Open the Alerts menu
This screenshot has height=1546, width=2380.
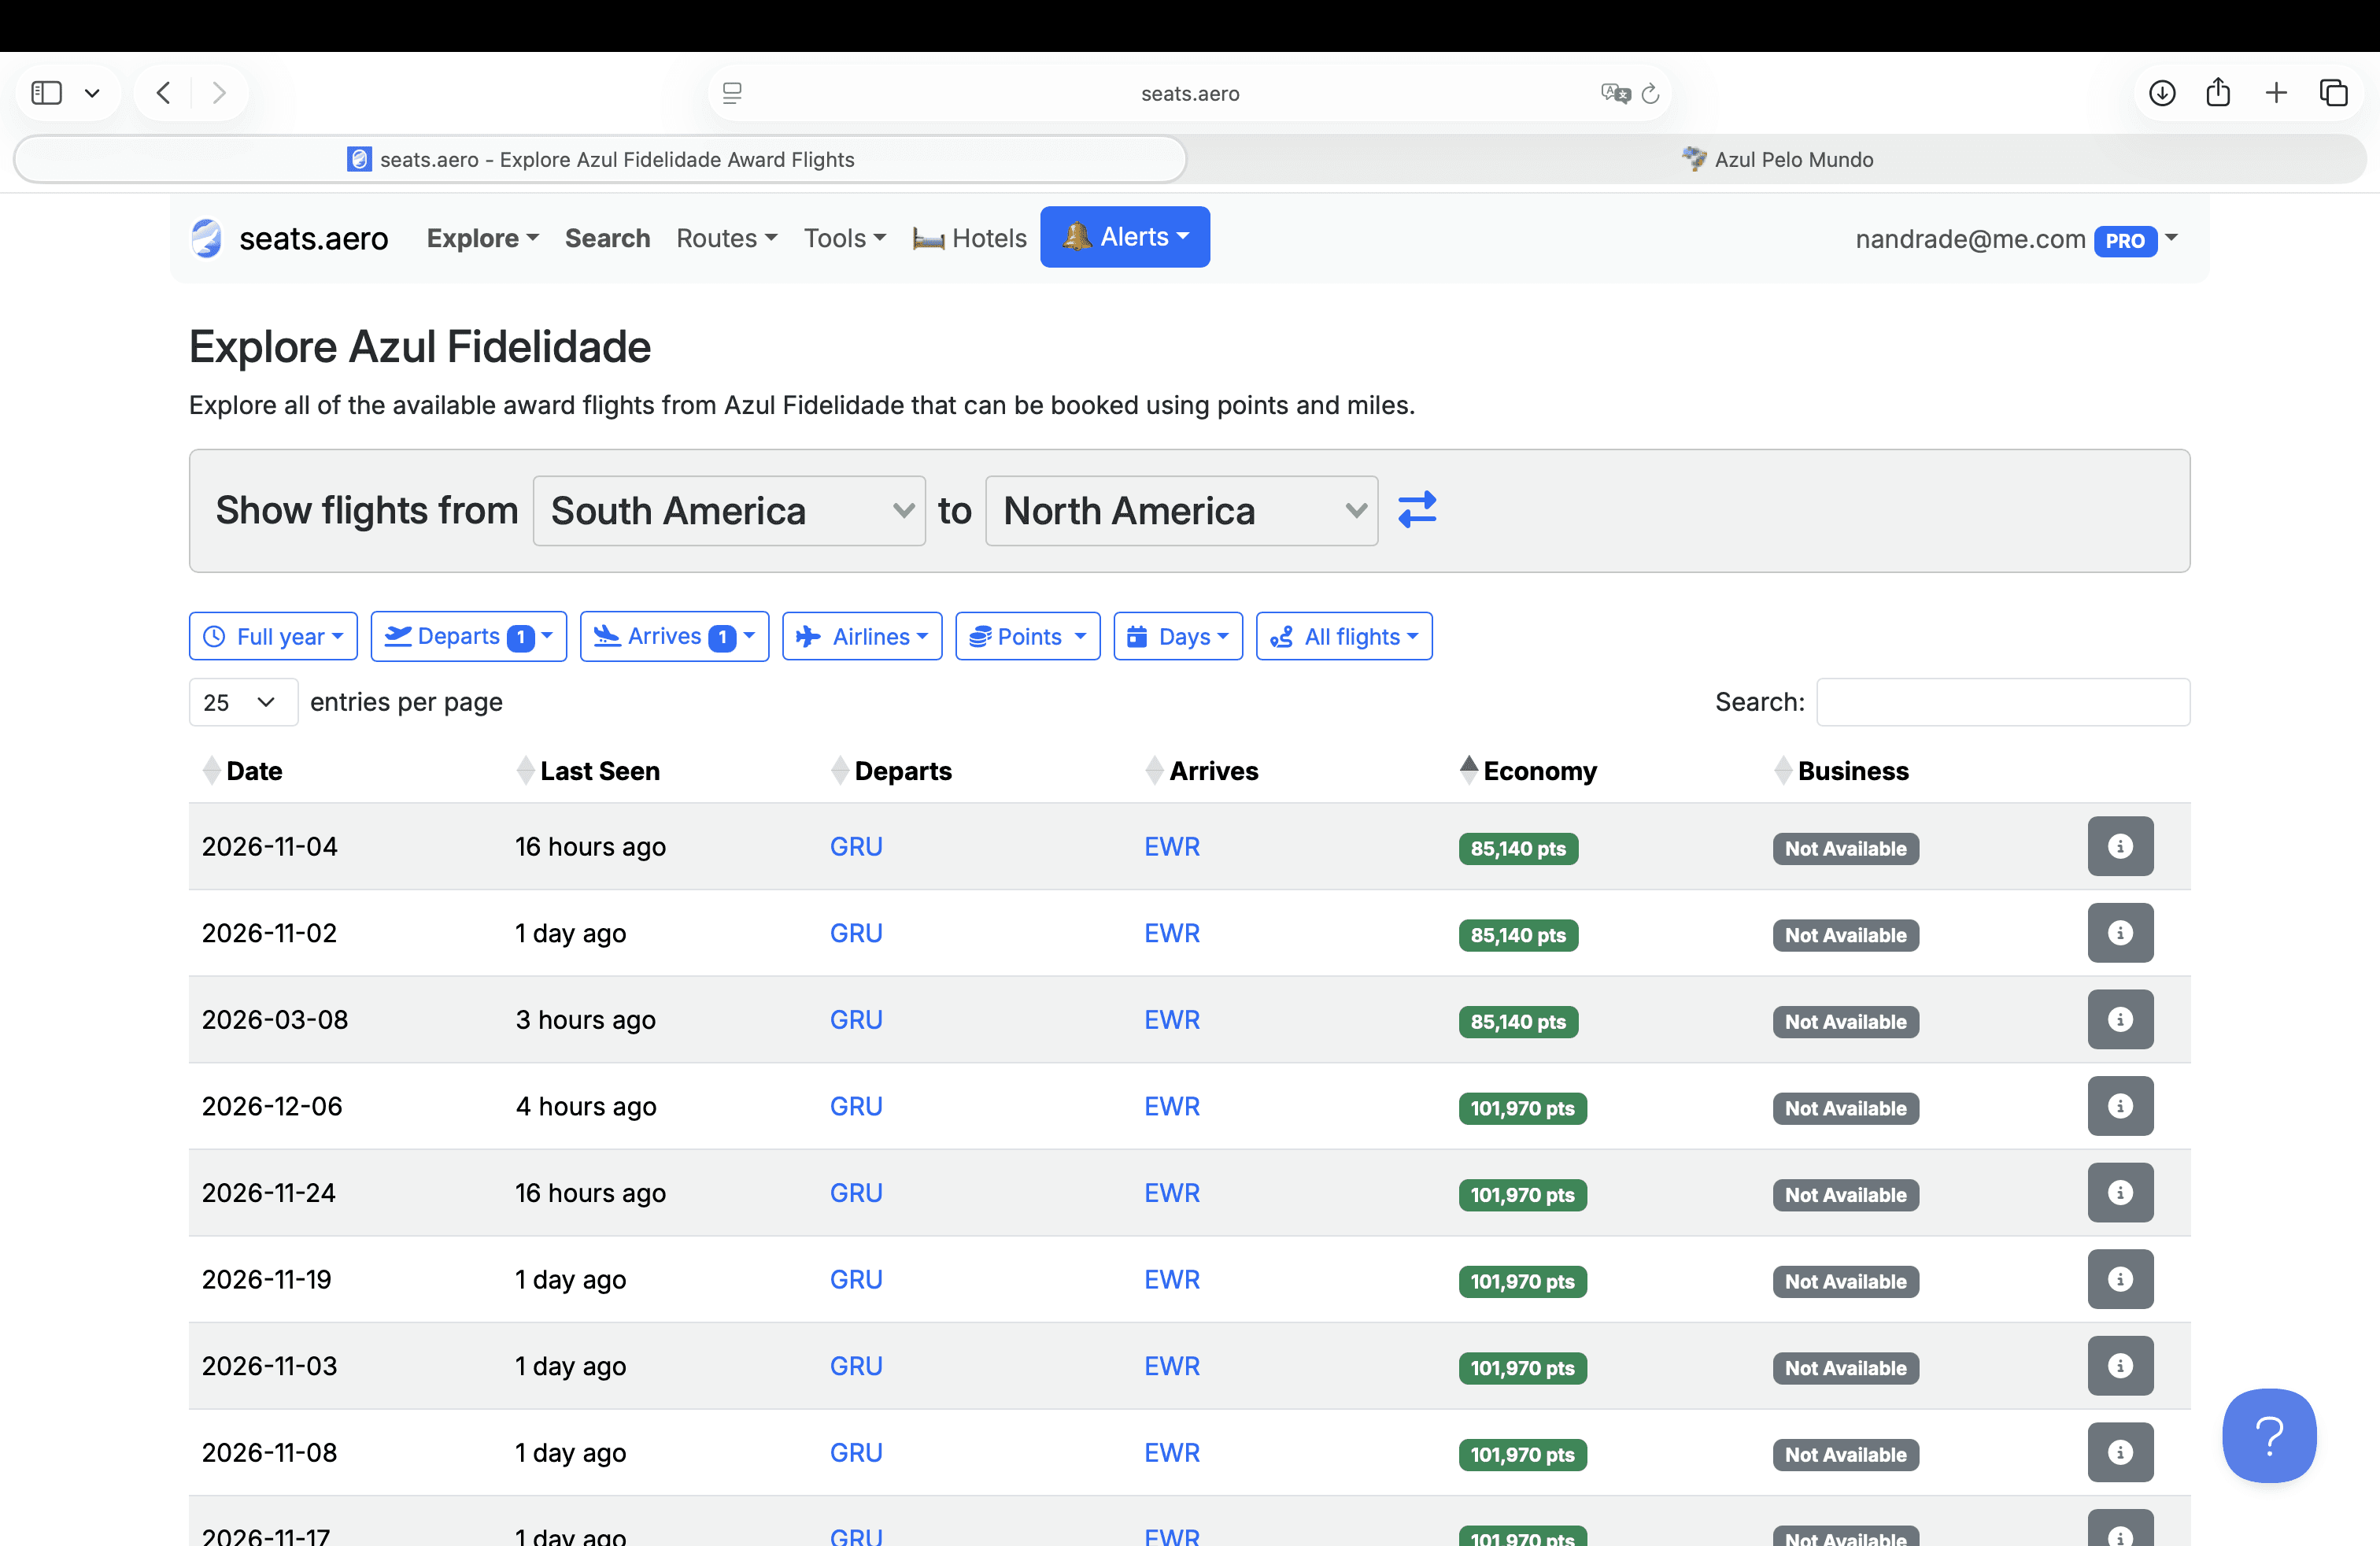(x=1124, y=237)
